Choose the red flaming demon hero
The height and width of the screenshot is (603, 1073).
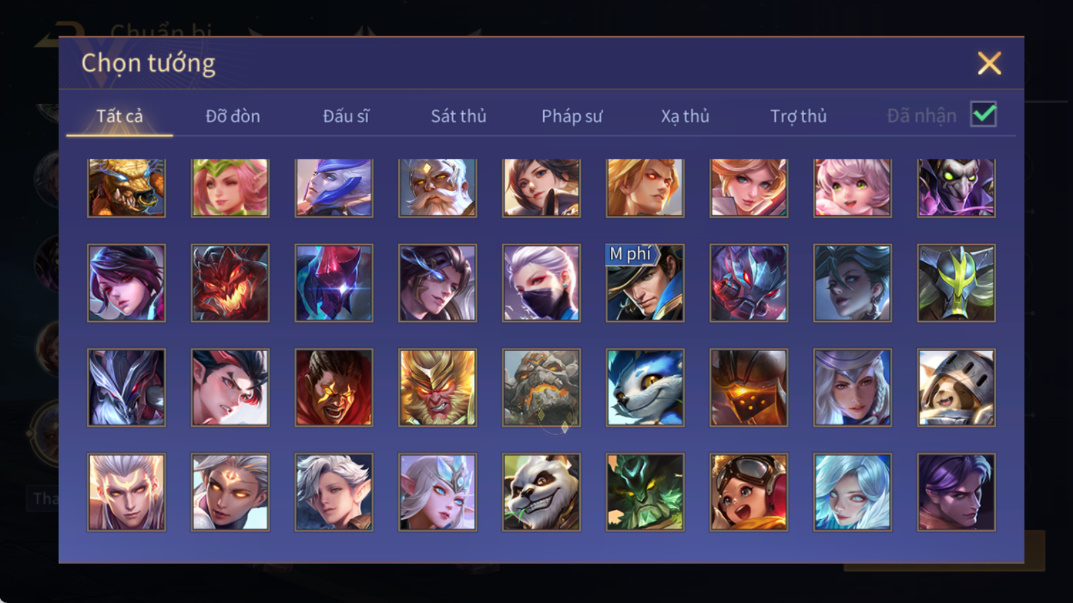tap(230, 283)
